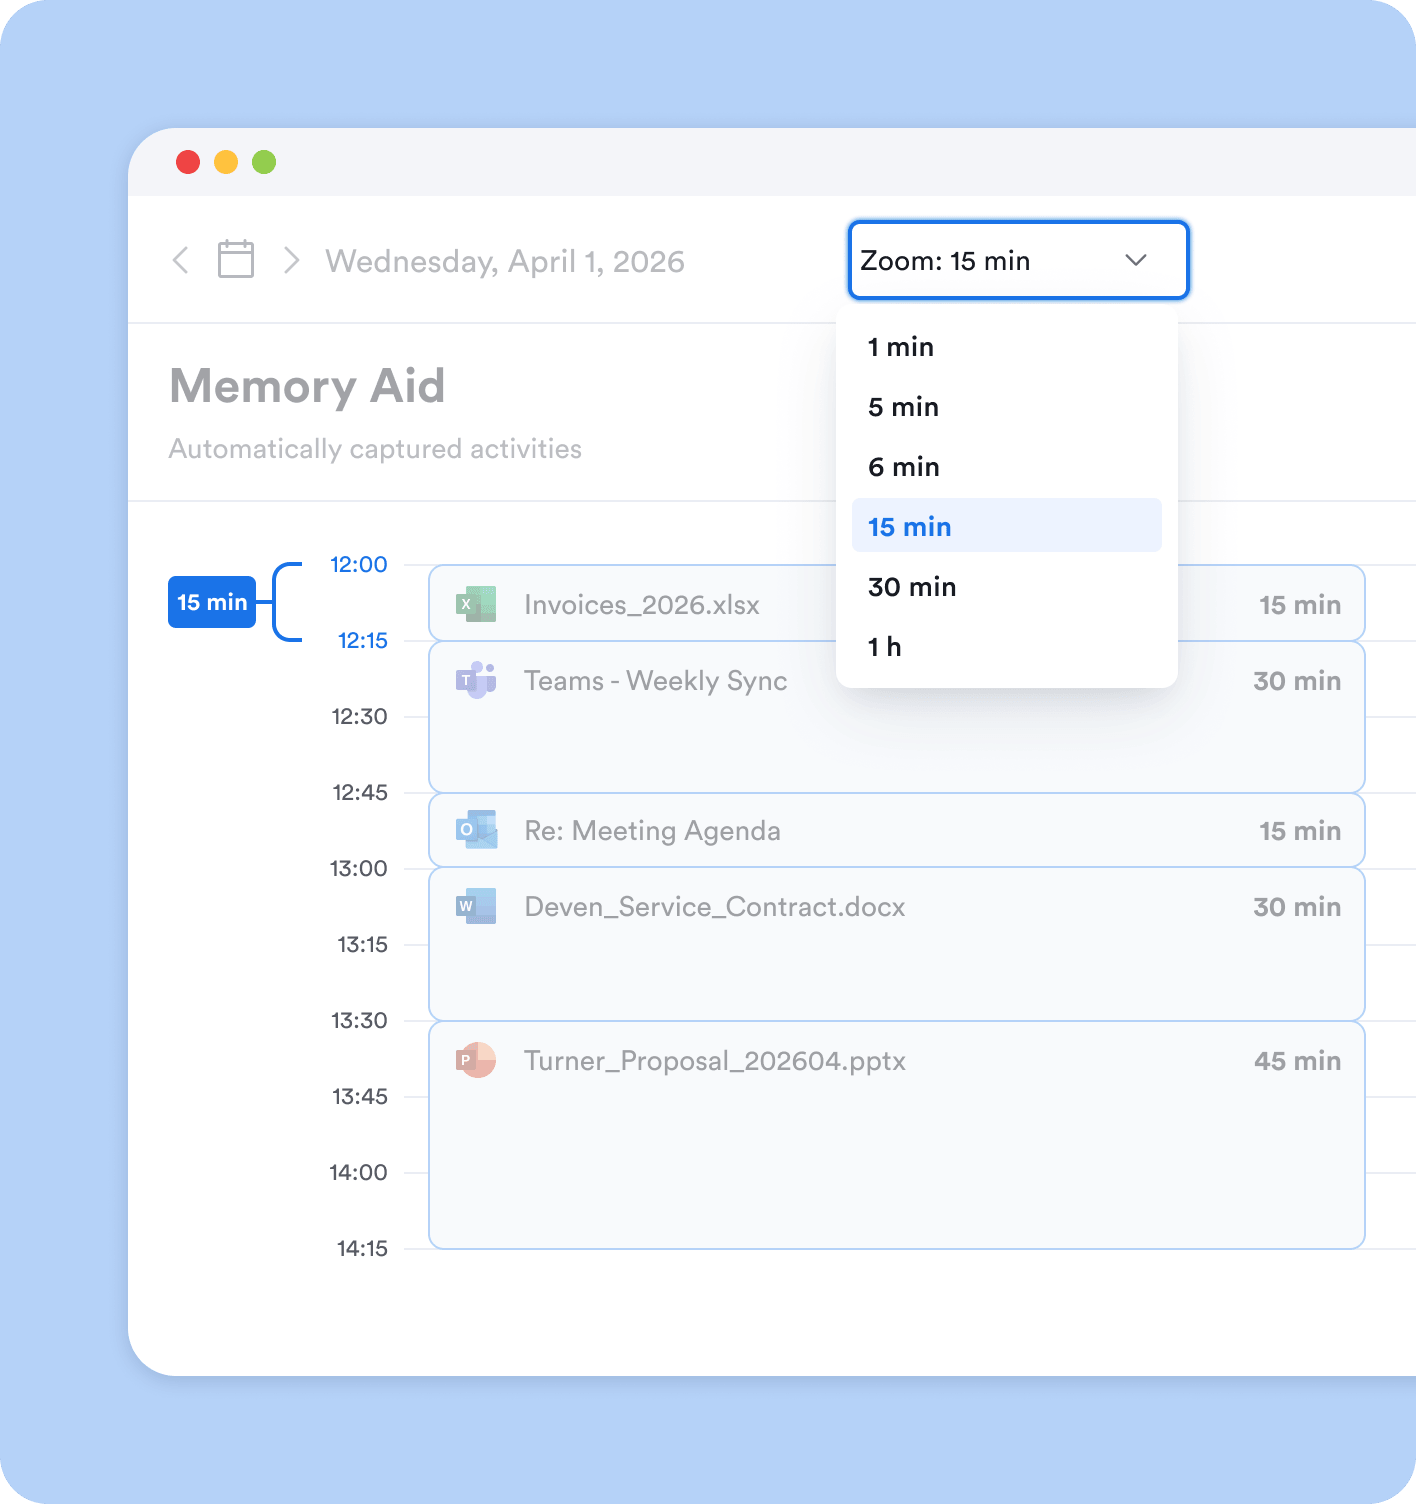This screenshot has width=1416, height=1504.
Task: Click the Teams icon for Weekly Sync
Action: coord(476,680)
